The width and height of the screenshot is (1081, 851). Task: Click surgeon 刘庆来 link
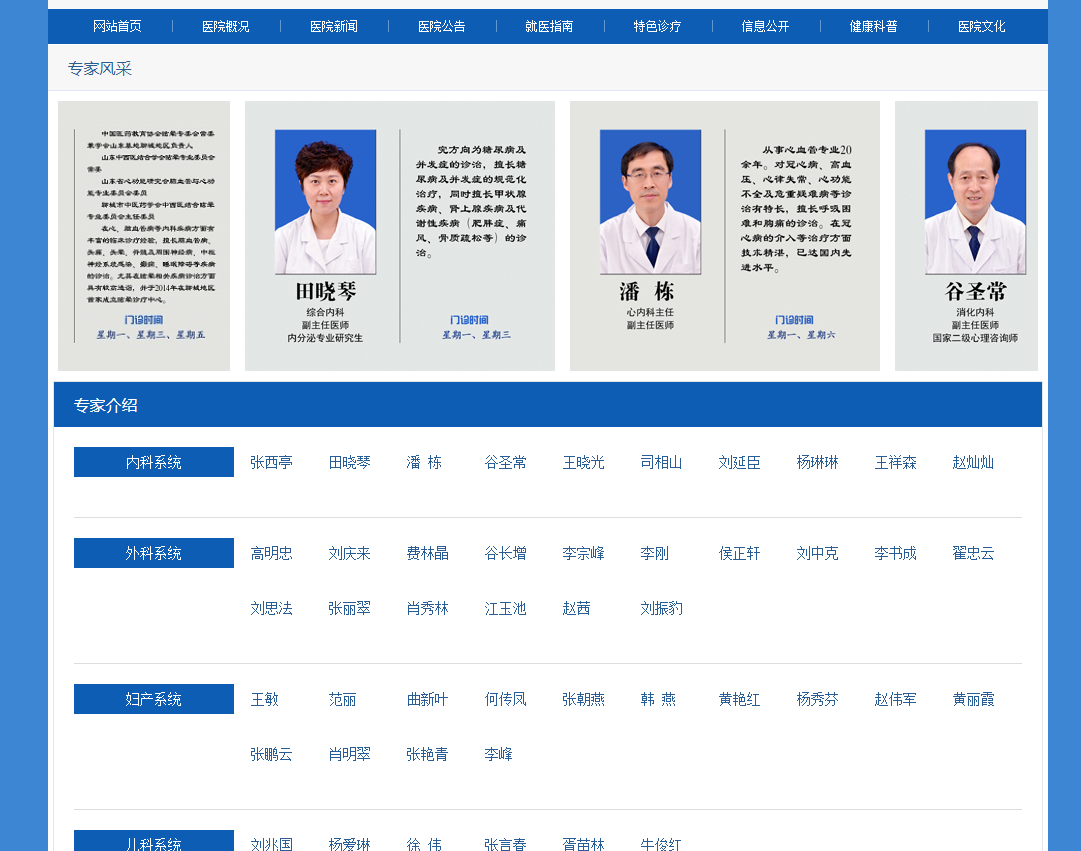click(x=350, y=553)
